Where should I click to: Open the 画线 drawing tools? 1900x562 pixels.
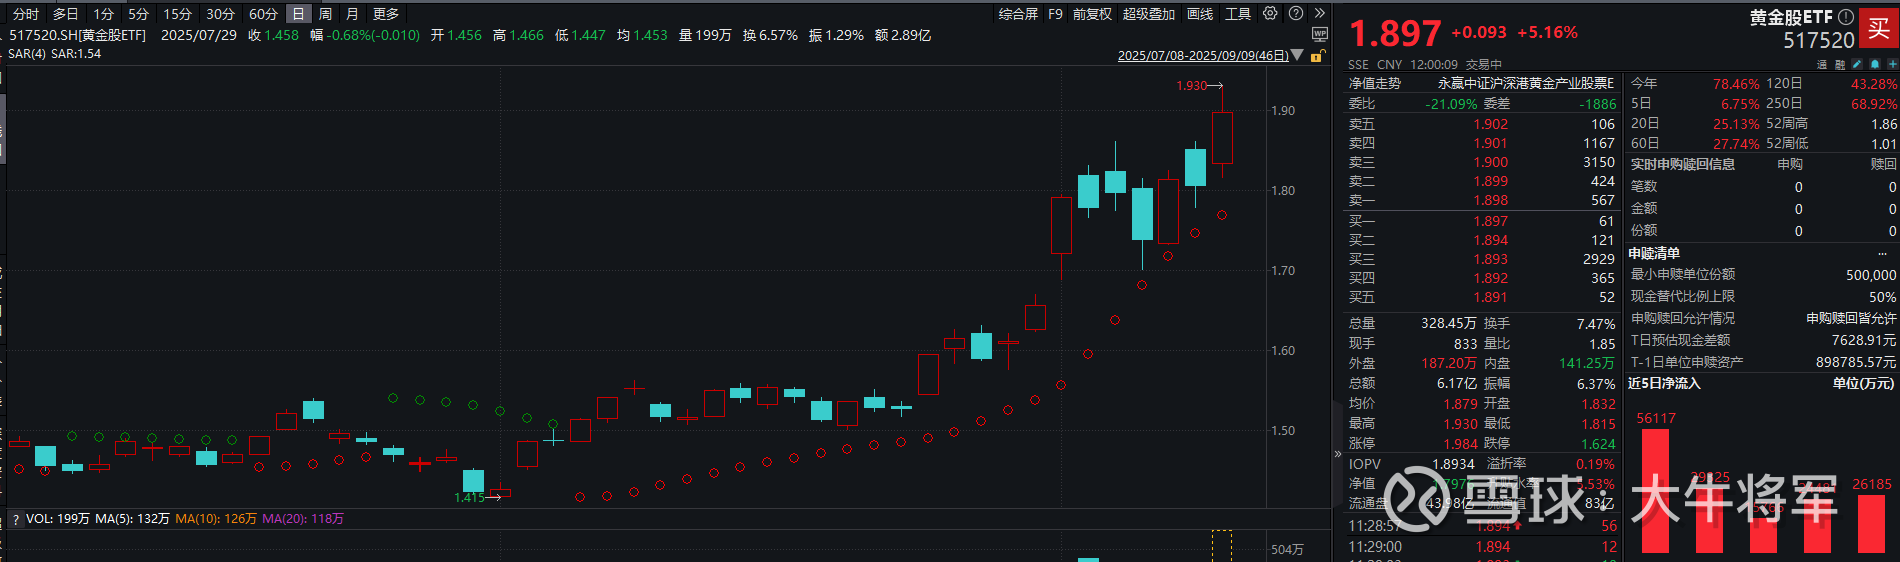[x=1200, y=14]
